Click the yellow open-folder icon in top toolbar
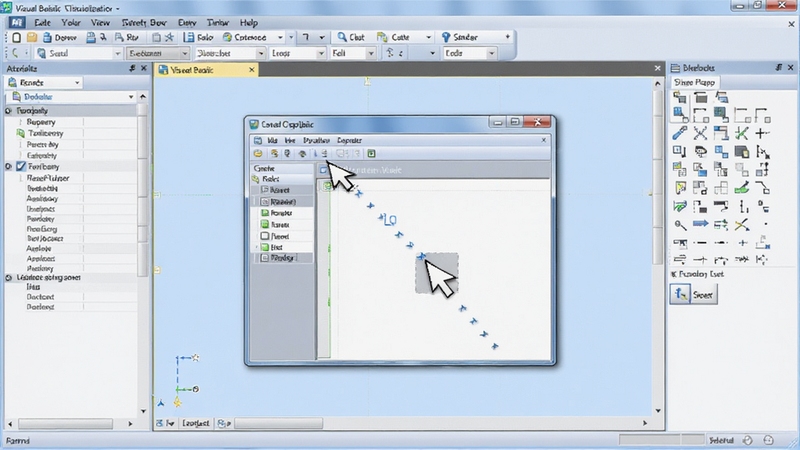The width and height of the screenshot is (800, 450). pos(32,37)
